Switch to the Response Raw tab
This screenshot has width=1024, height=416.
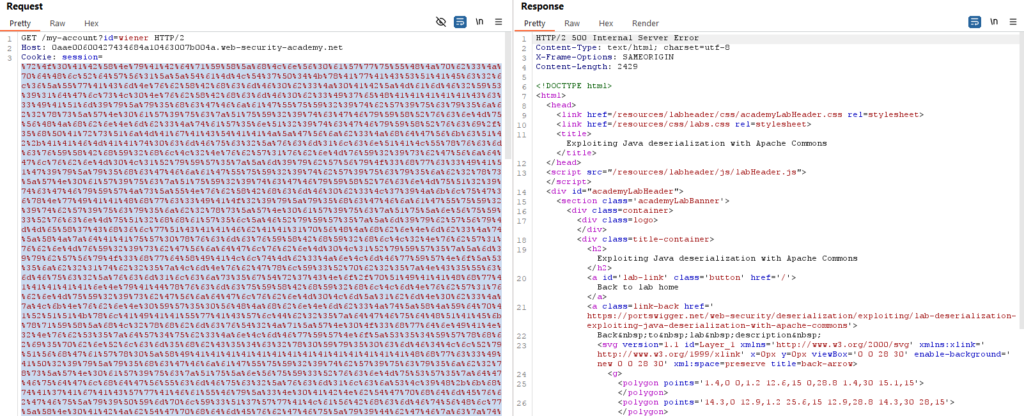point(572,23)
